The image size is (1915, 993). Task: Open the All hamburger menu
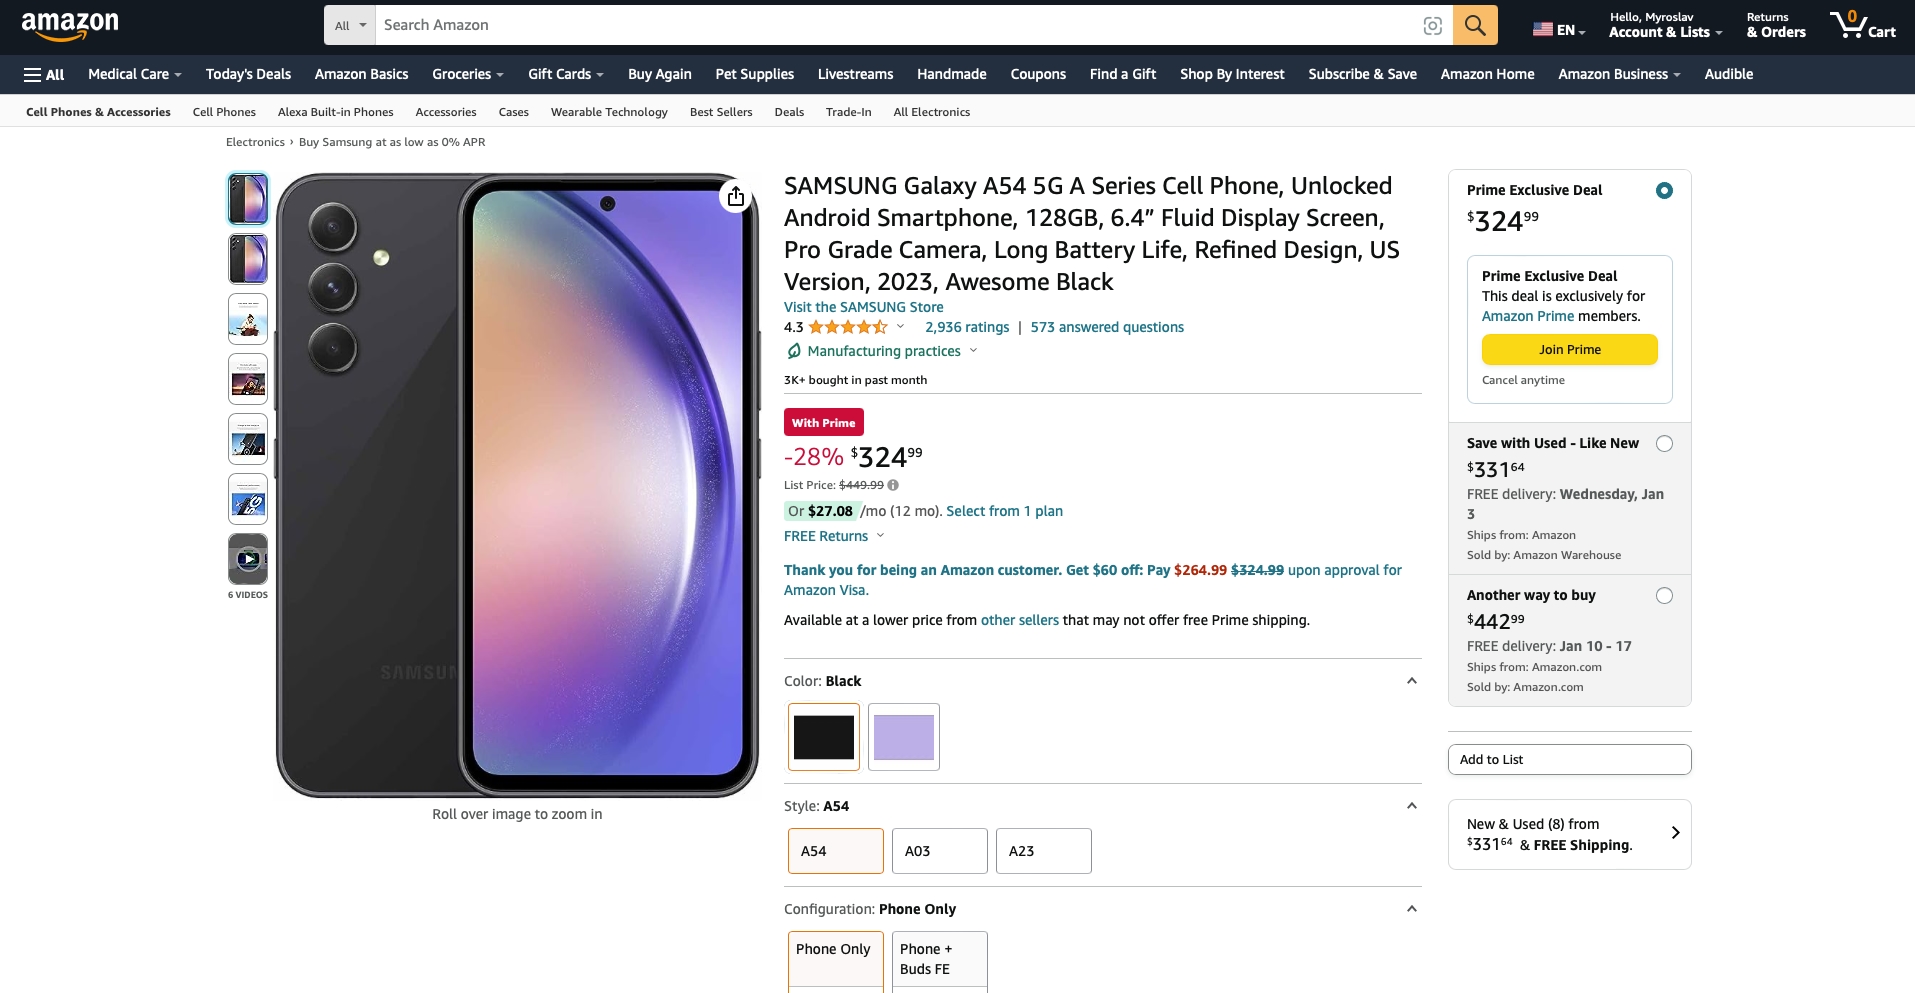click(44, 74)
